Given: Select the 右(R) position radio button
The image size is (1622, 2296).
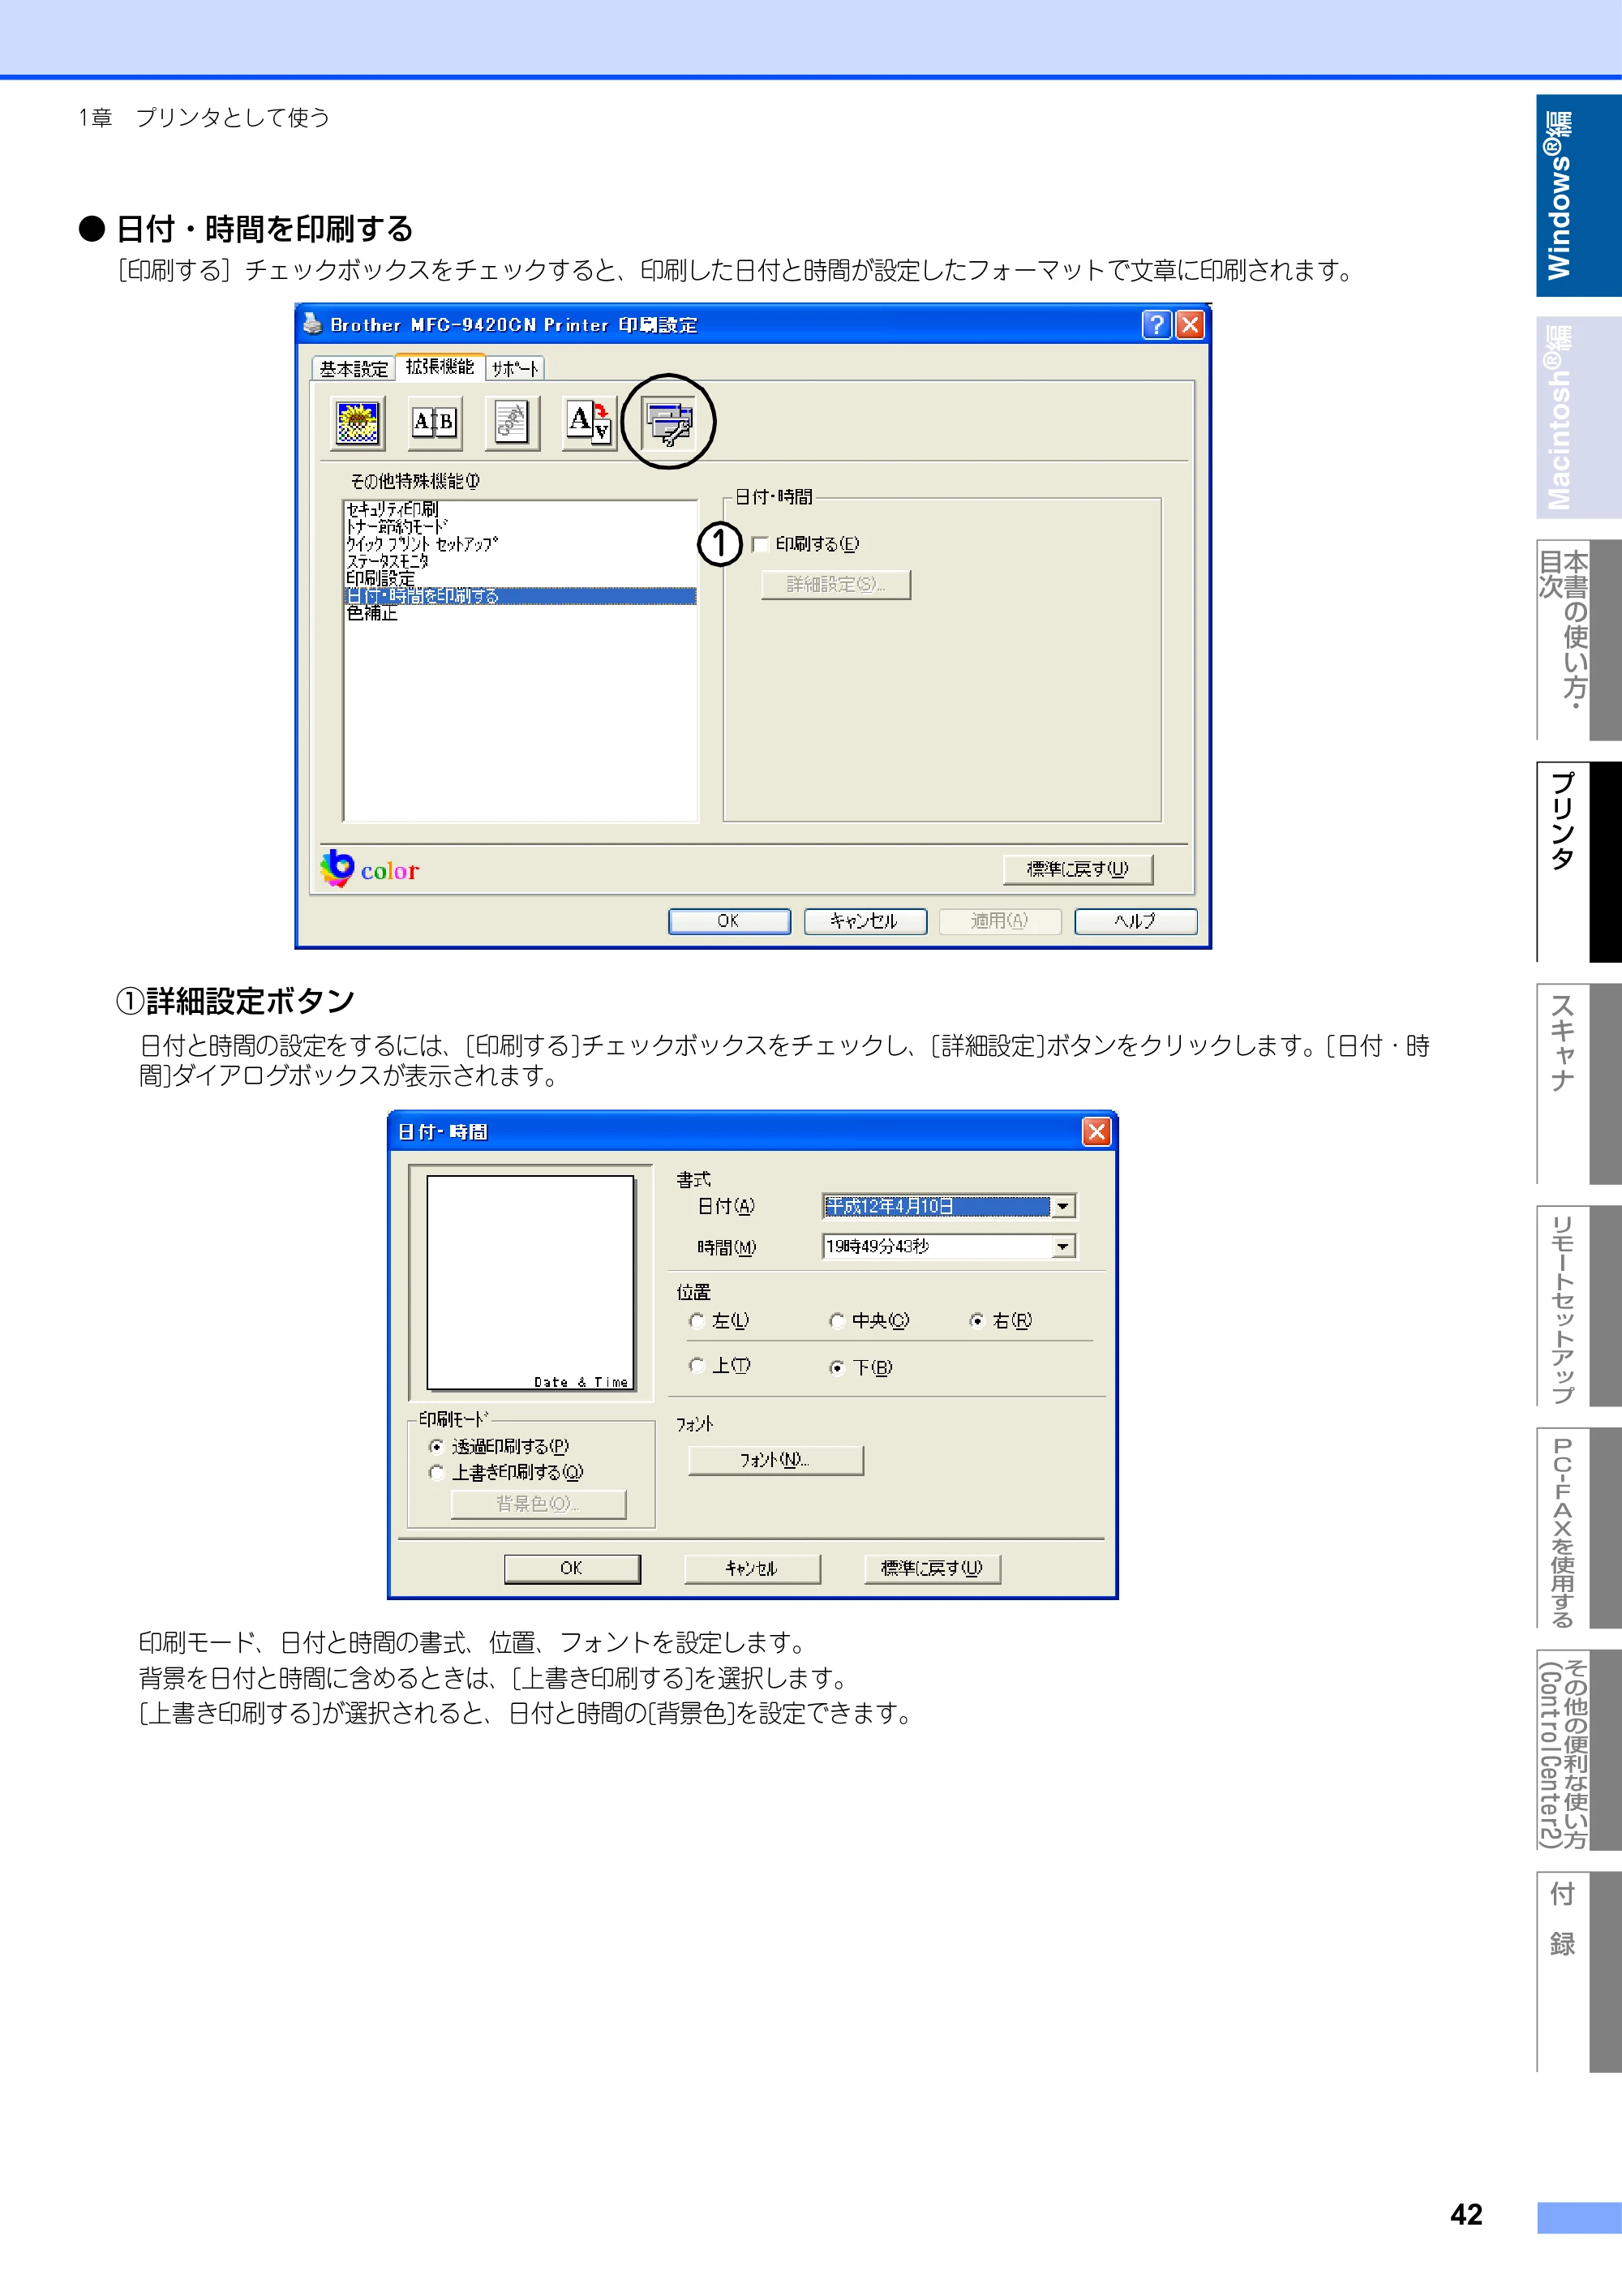Looking at the screenshot, I should (x=977, y=1321).
